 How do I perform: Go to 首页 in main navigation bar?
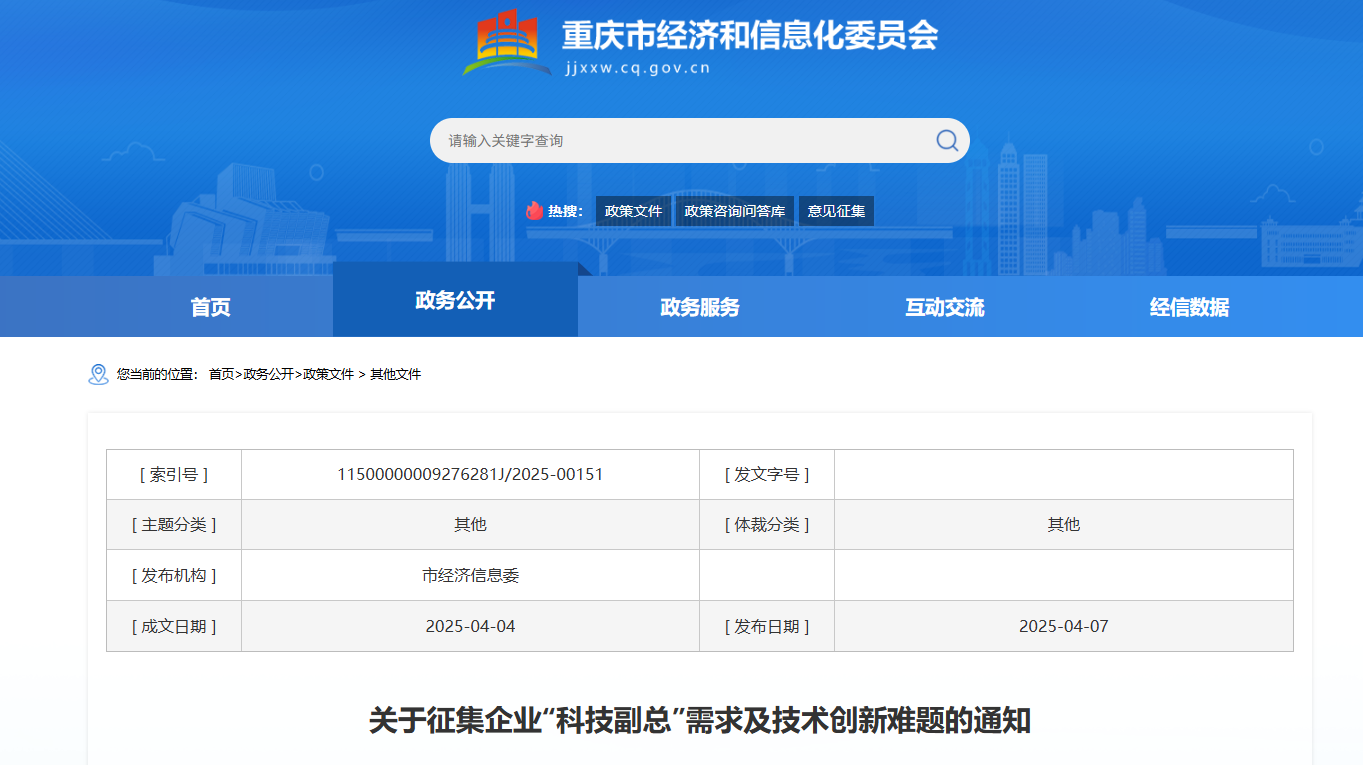210,307
